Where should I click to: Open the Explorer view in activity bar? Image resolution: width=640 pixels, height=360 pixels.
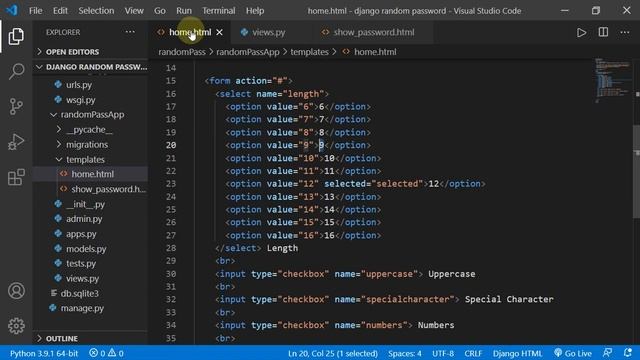tap(16, 36)
